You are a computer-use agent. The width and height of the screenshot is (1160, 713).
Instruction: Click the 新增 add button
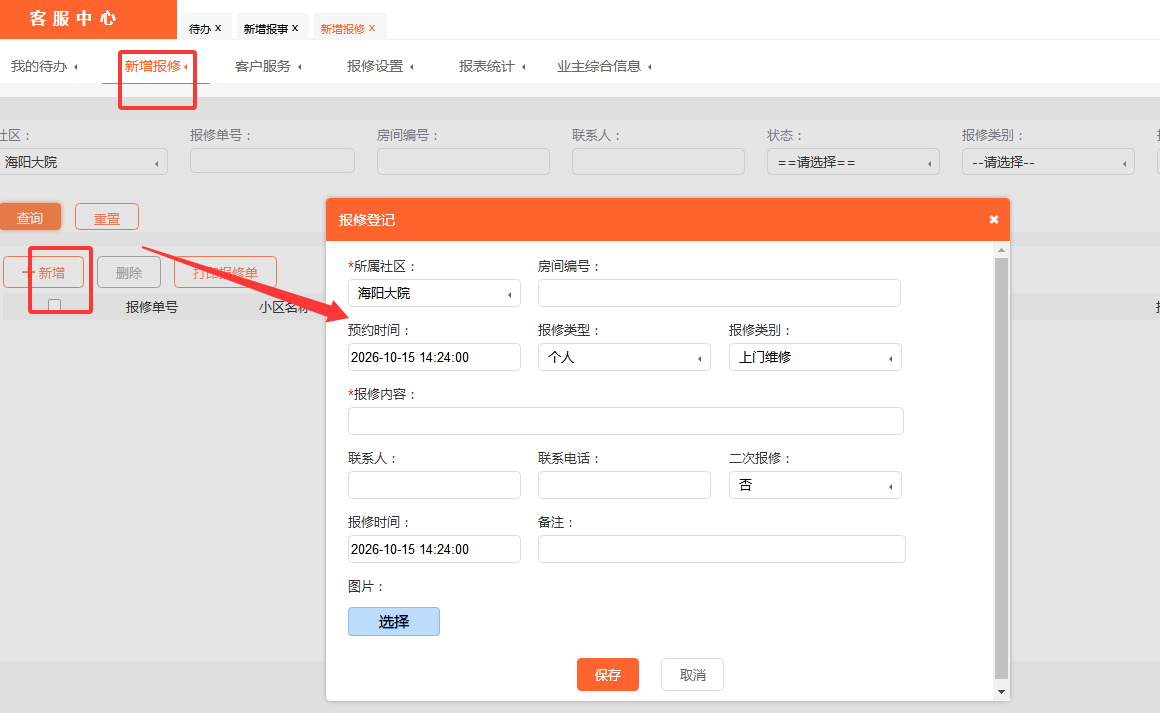point(44,272)
